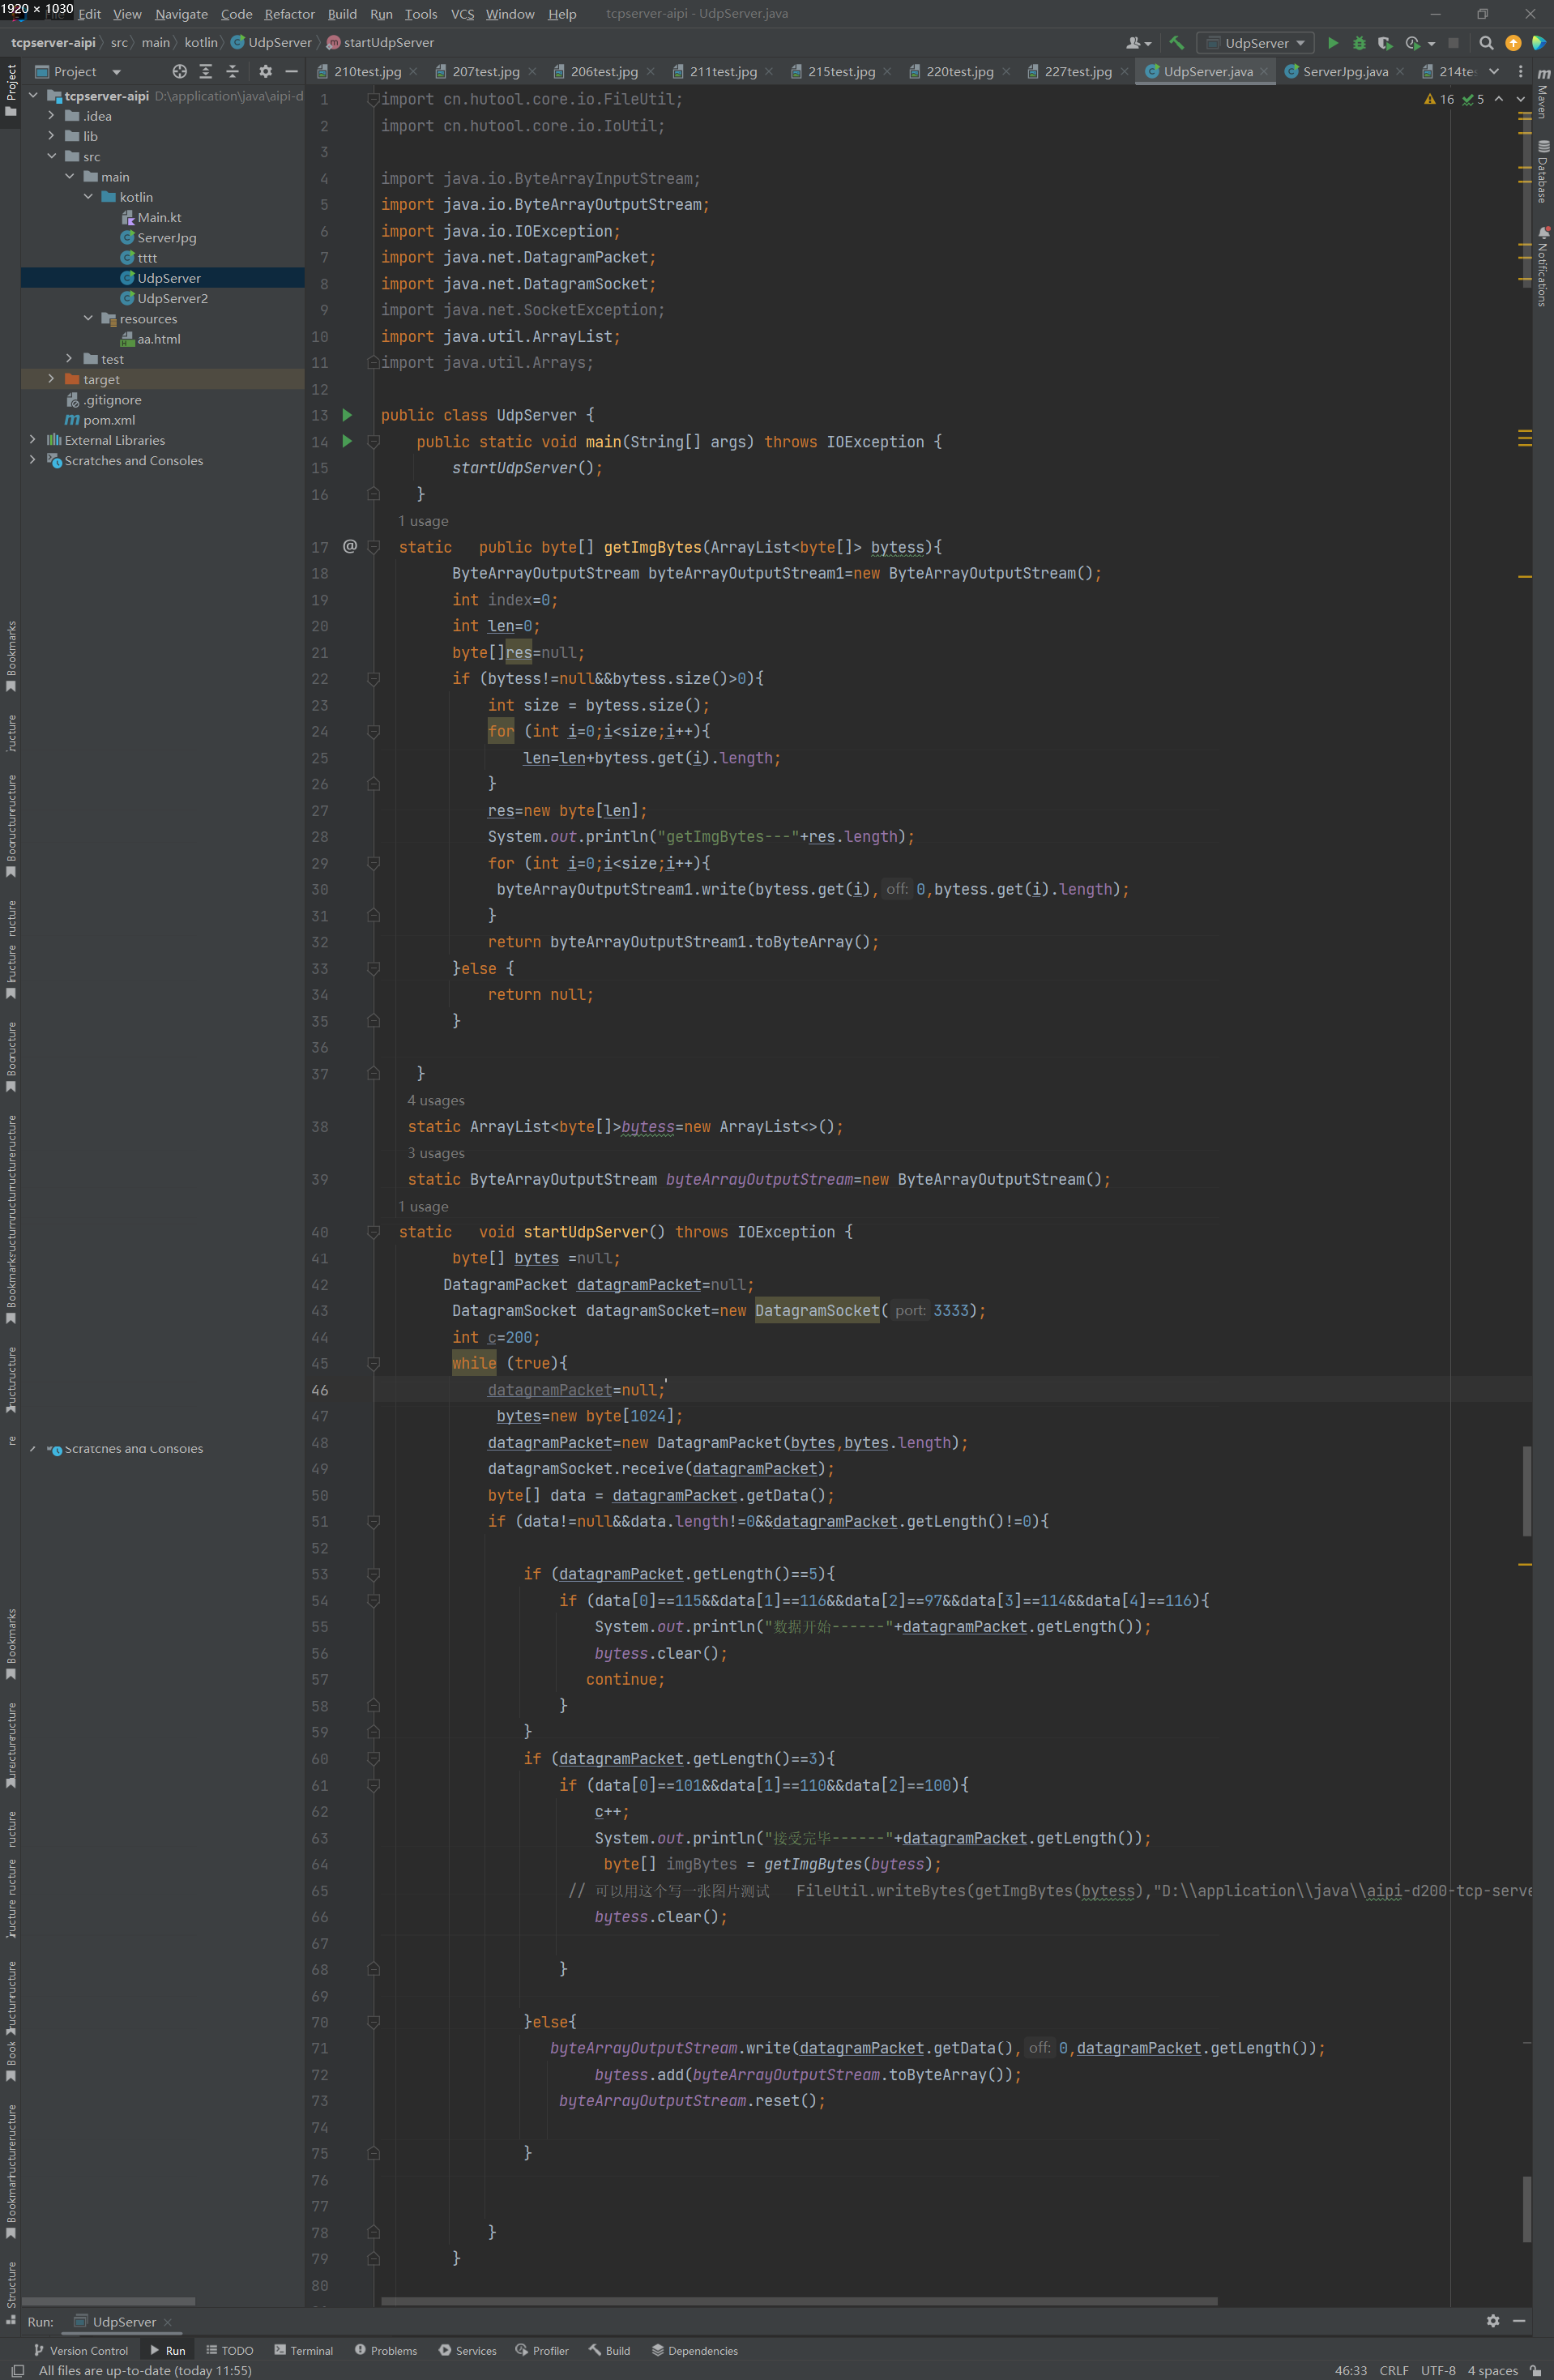Click Expand All in Project panel
The height and width of the screenshot is (2380, 1554).
point(206,71)
